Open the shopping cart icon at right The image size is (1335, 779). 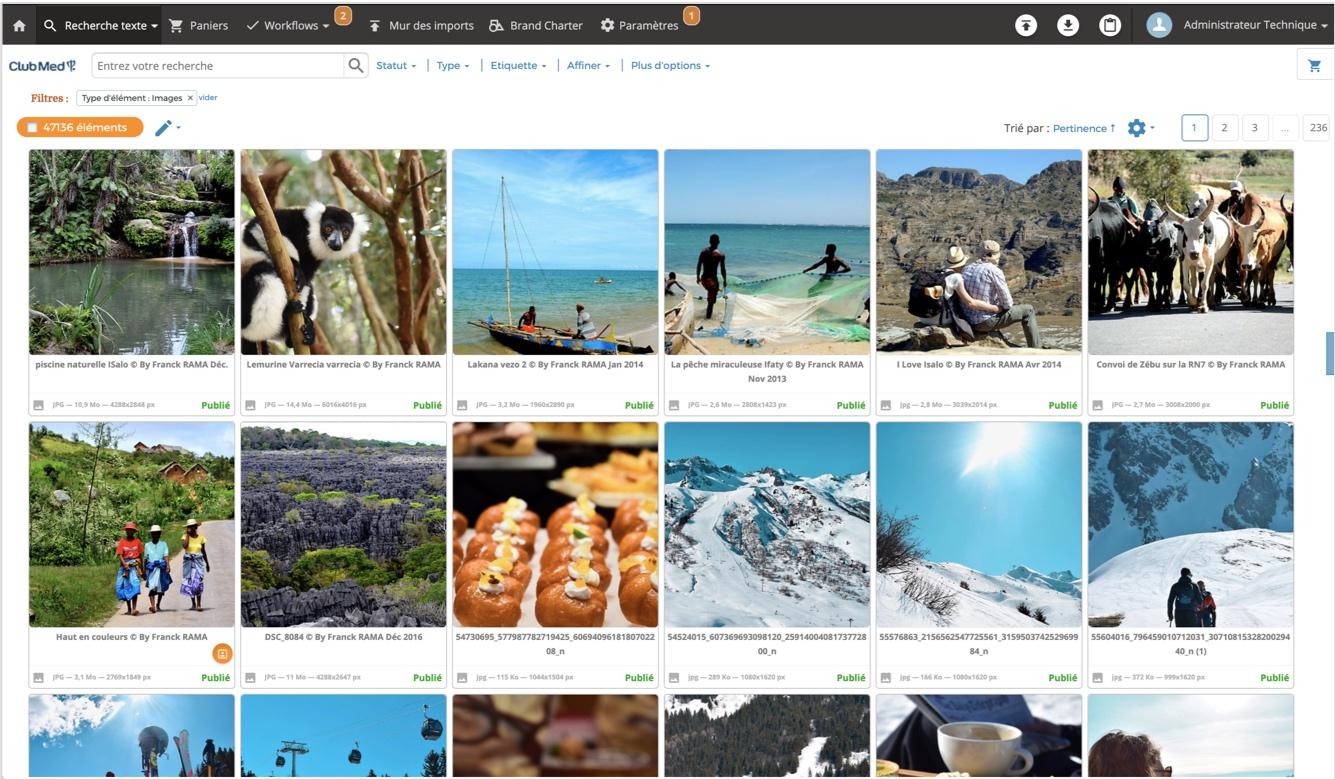pos(1314,66)
